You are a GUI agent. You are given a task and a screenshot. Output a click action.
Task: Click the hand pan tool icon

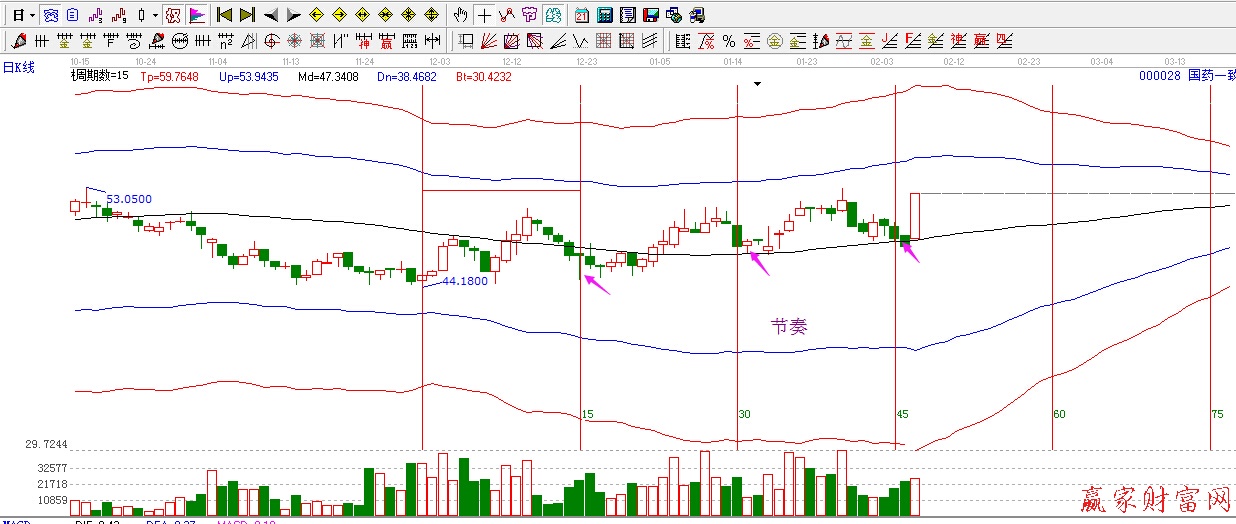(x=460, y=15)
